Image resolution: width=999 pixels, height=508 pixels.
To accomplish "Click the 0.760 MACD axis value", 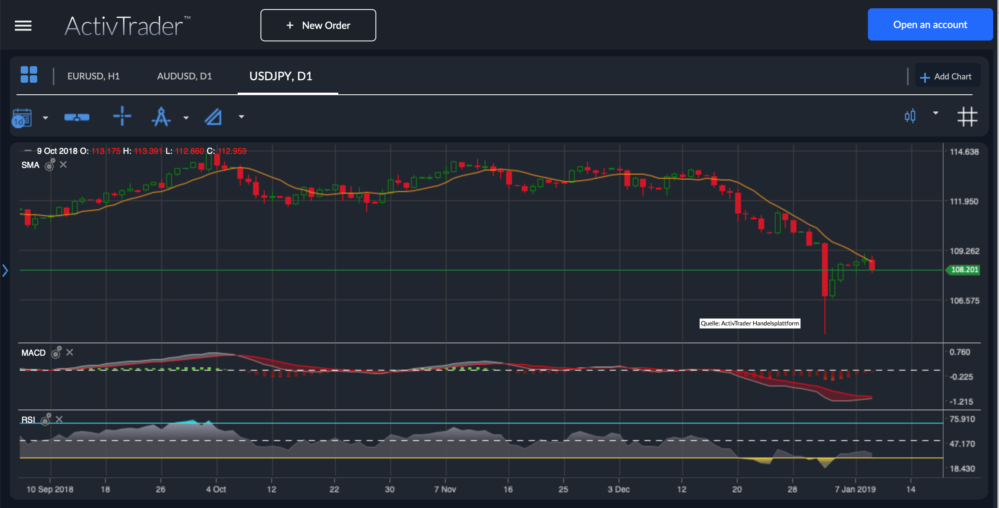I will pyautogui.click(x=959, y=352).
